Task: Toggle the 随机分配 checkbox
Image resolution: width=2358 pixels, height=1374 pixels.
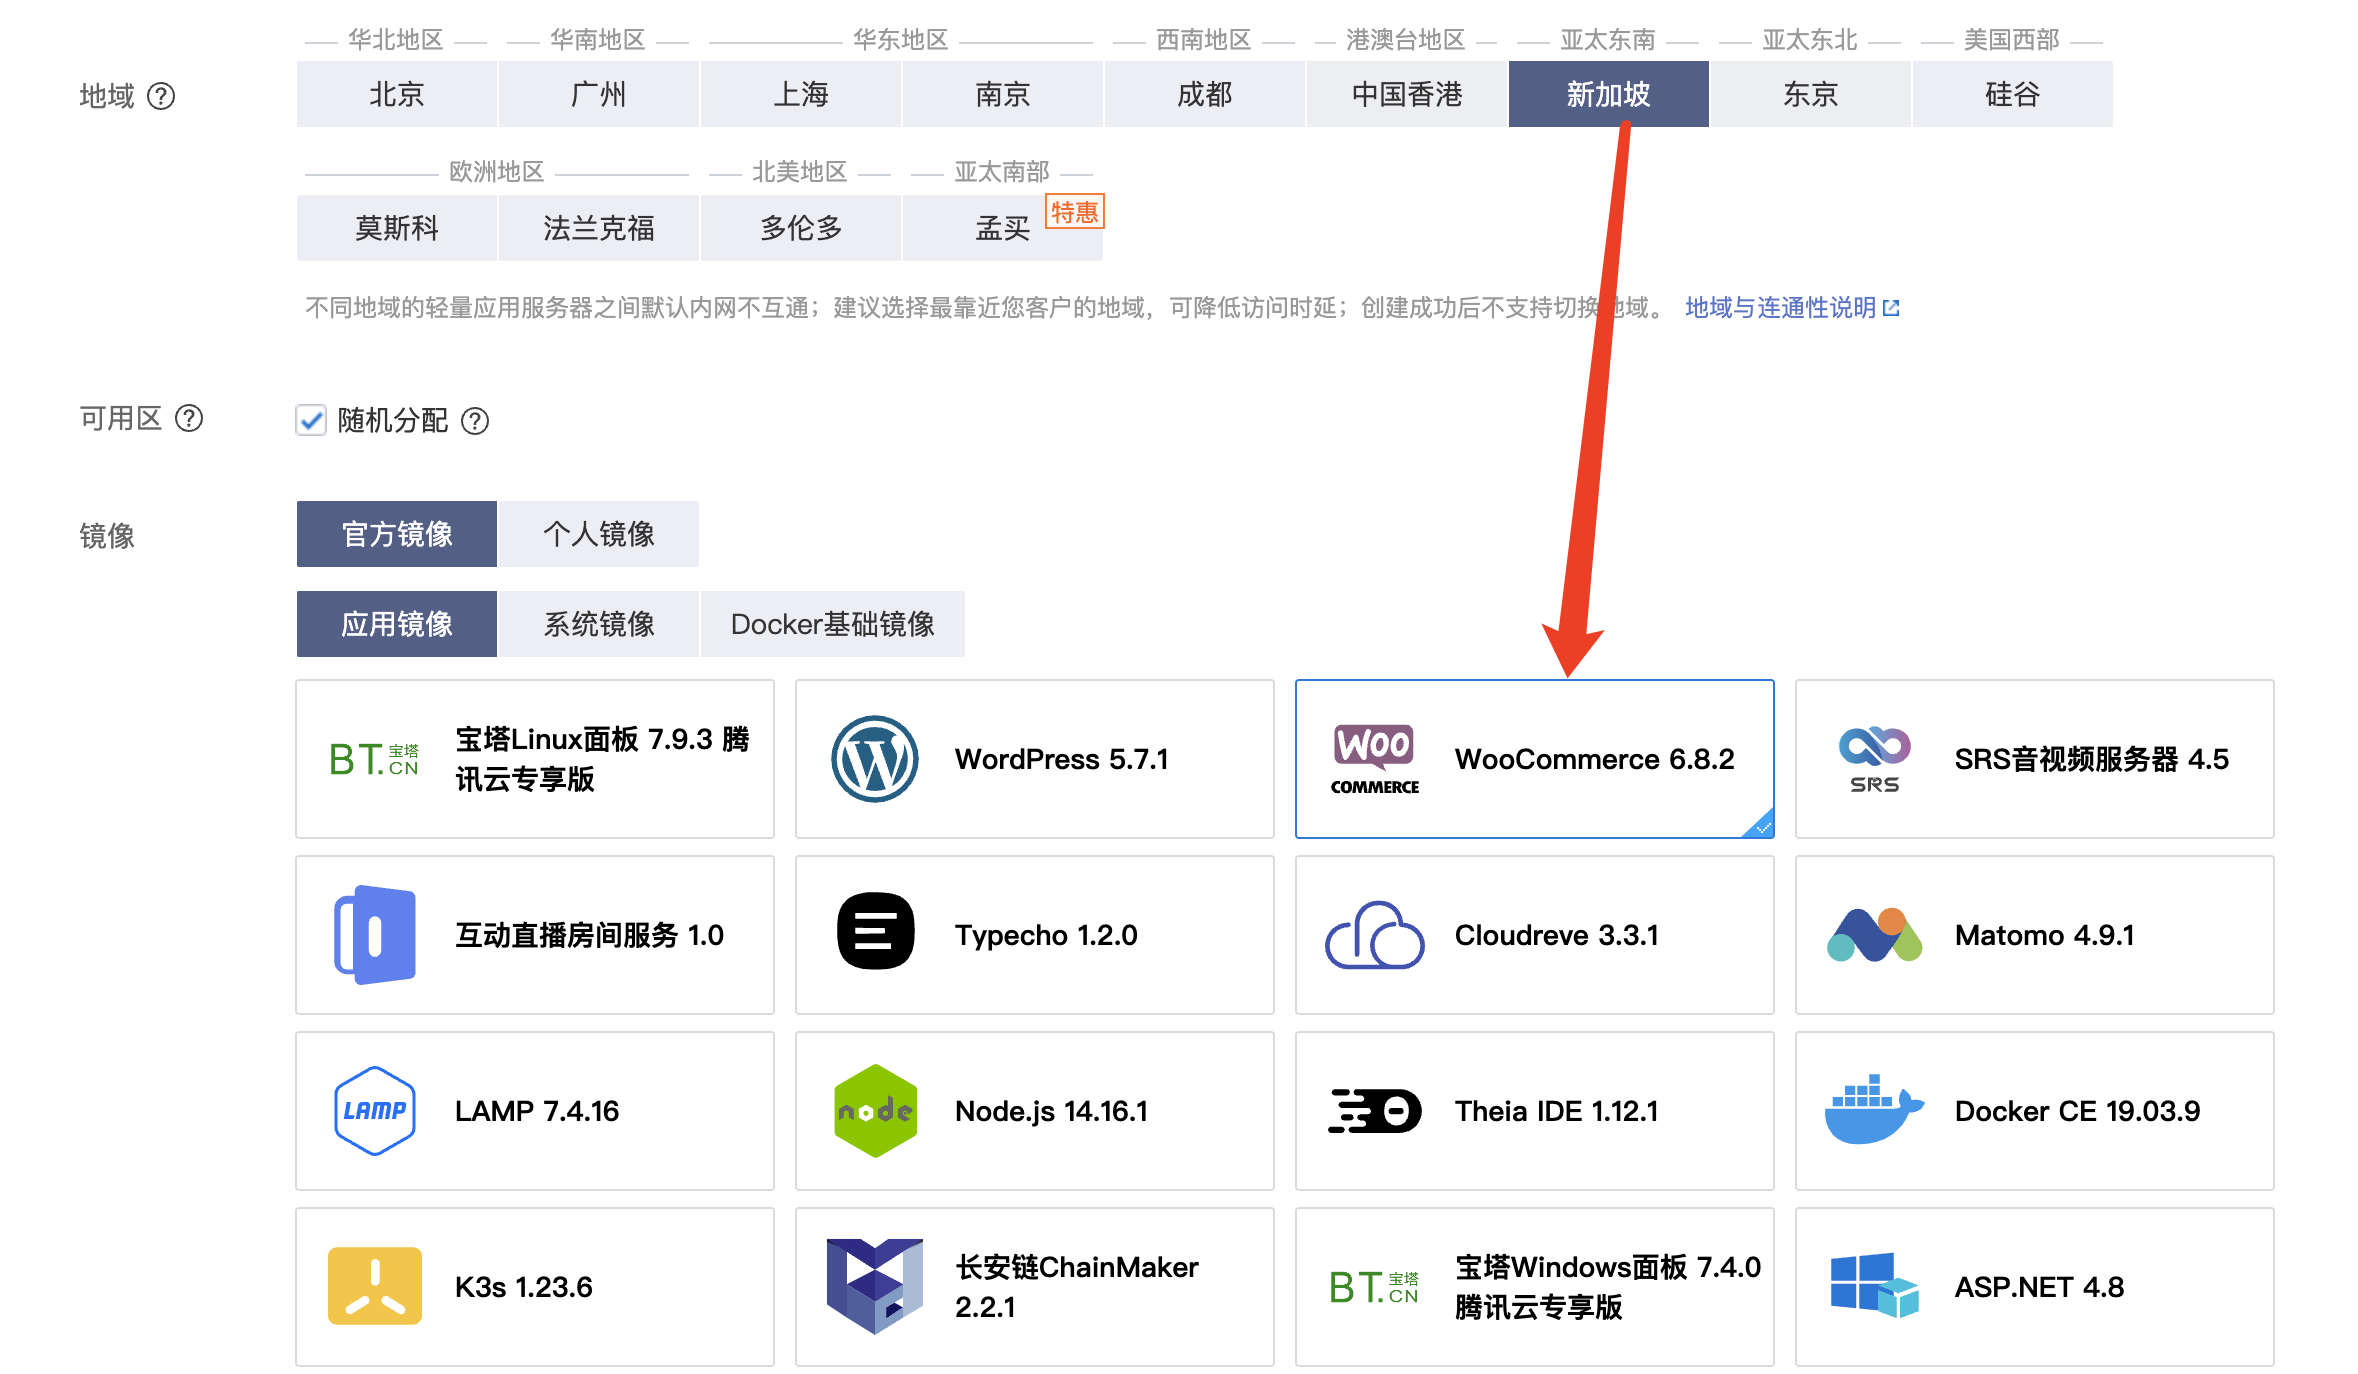Action: click(311, 420)
